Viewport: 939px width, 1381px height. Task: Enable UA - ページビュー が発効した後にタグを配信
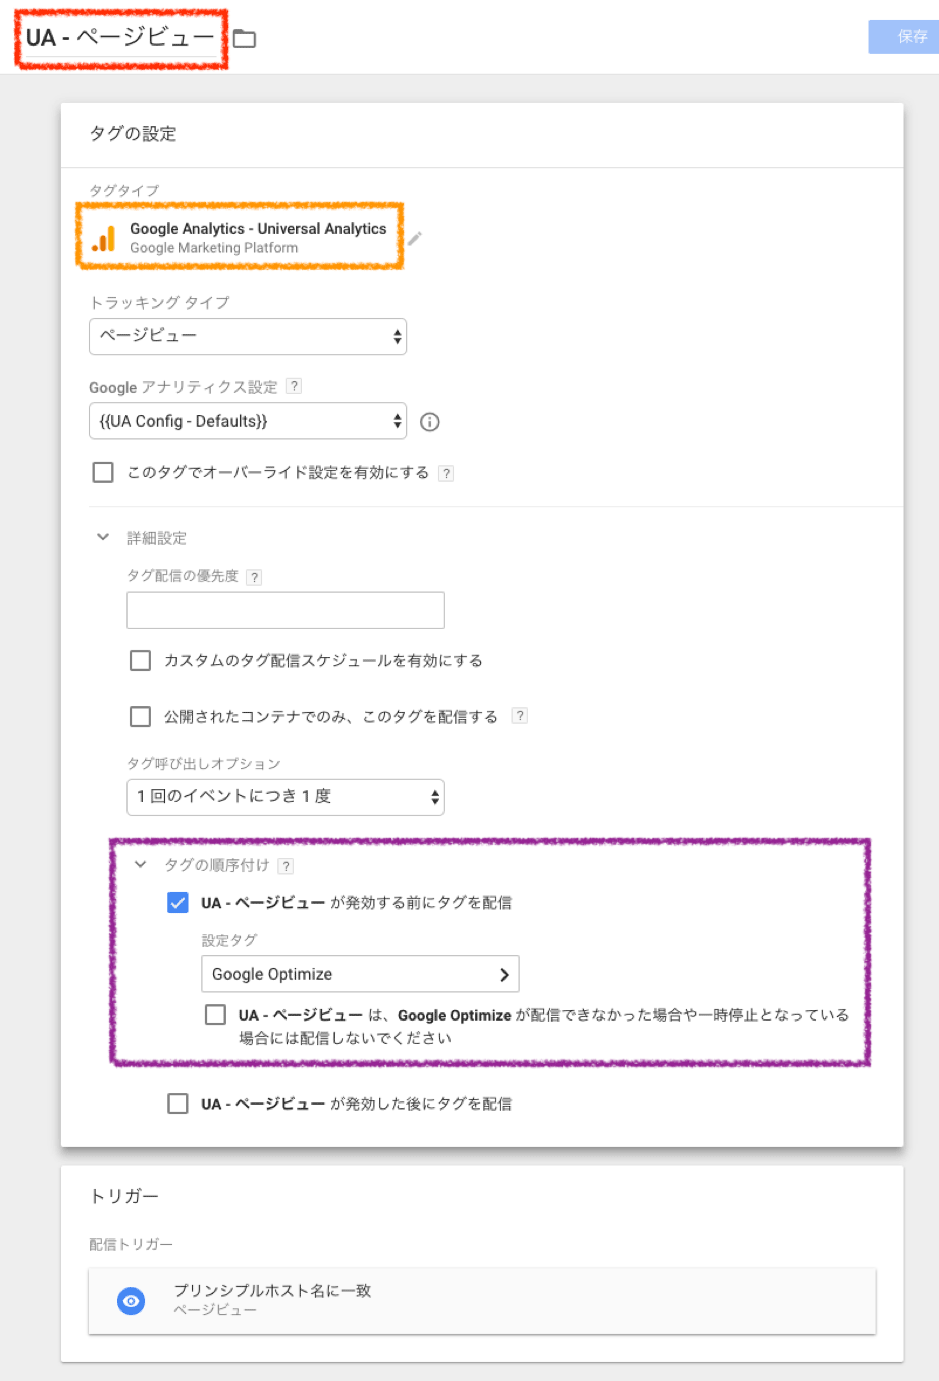point(178,1104)
